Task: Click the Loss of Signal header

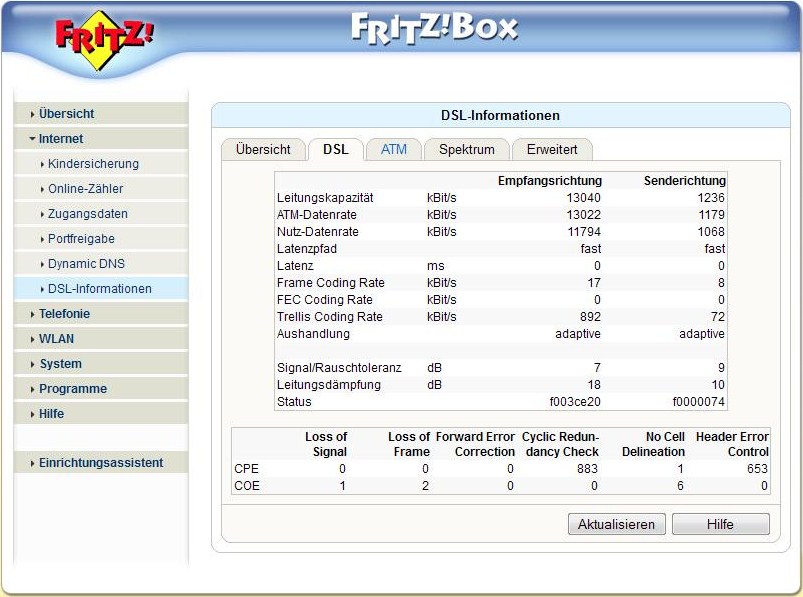Action: (x=326, y=444)
